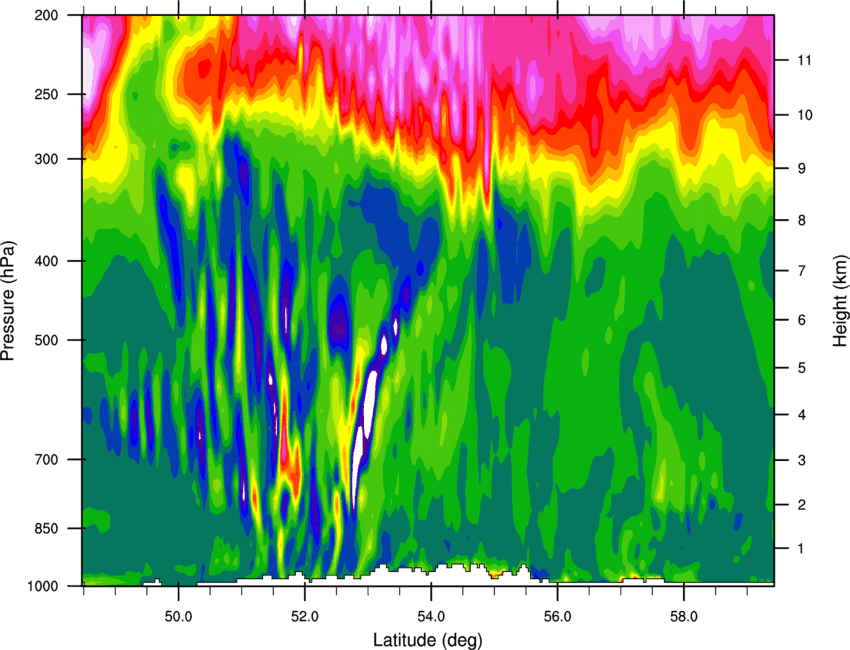The width and height of the screenshot is (850, 650).
Task: Click the 3 km height label
Action: click(x=802, y=460)
